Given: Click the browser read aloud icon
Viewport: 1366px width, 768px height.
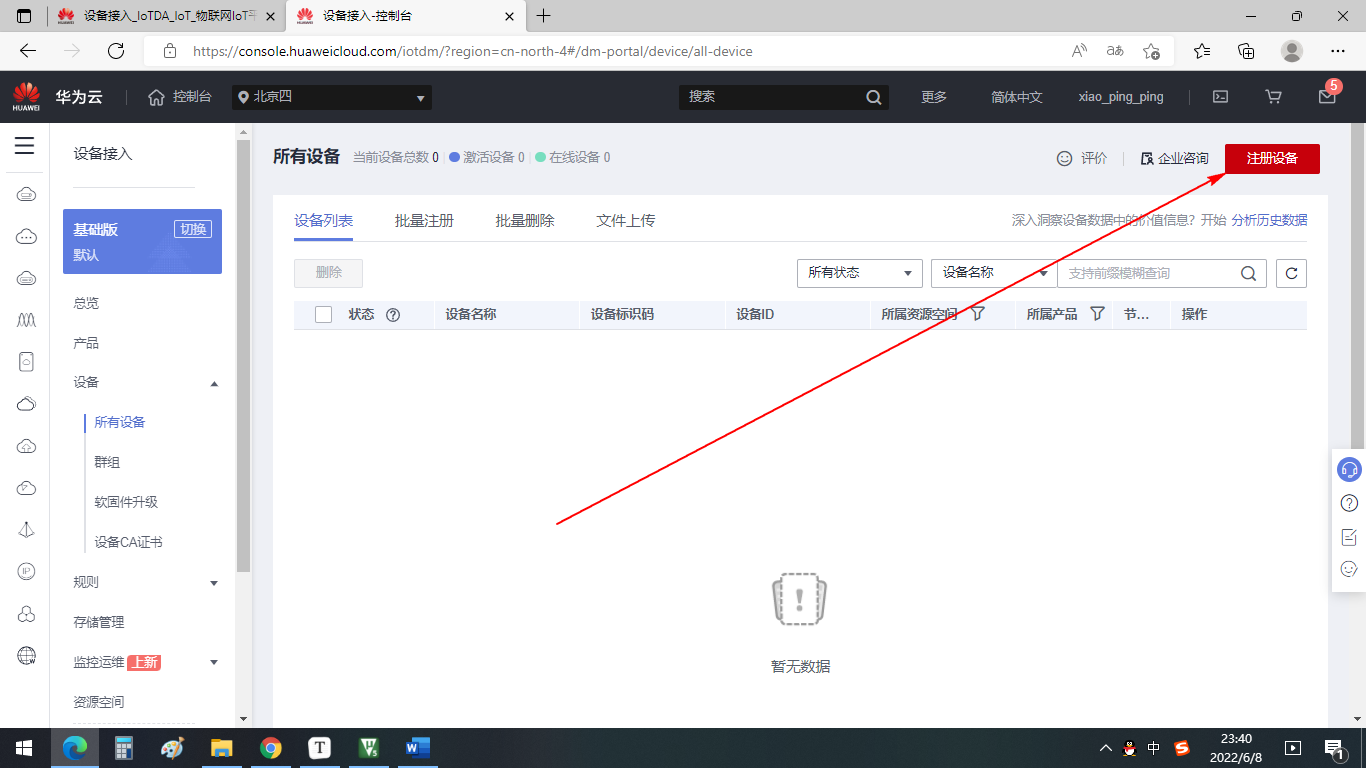Looking at the screenshot, I should pyautogui.click(x=1079, y=51).
